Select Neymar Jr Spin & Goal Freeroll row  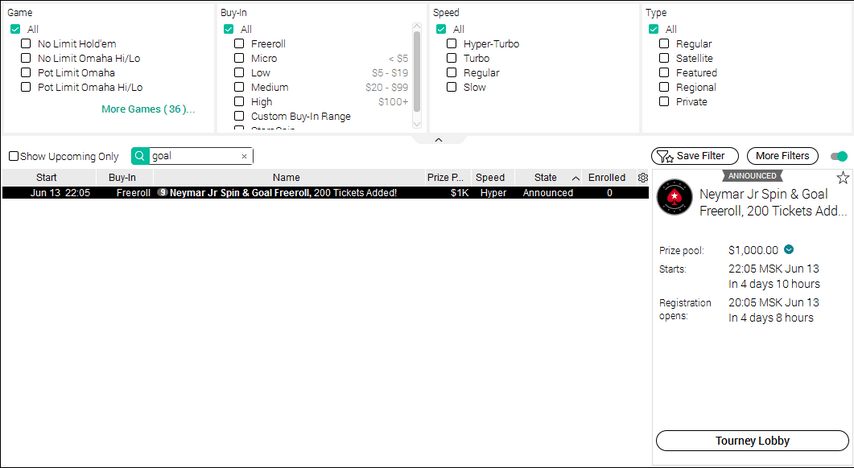click(x=325, y=192)
